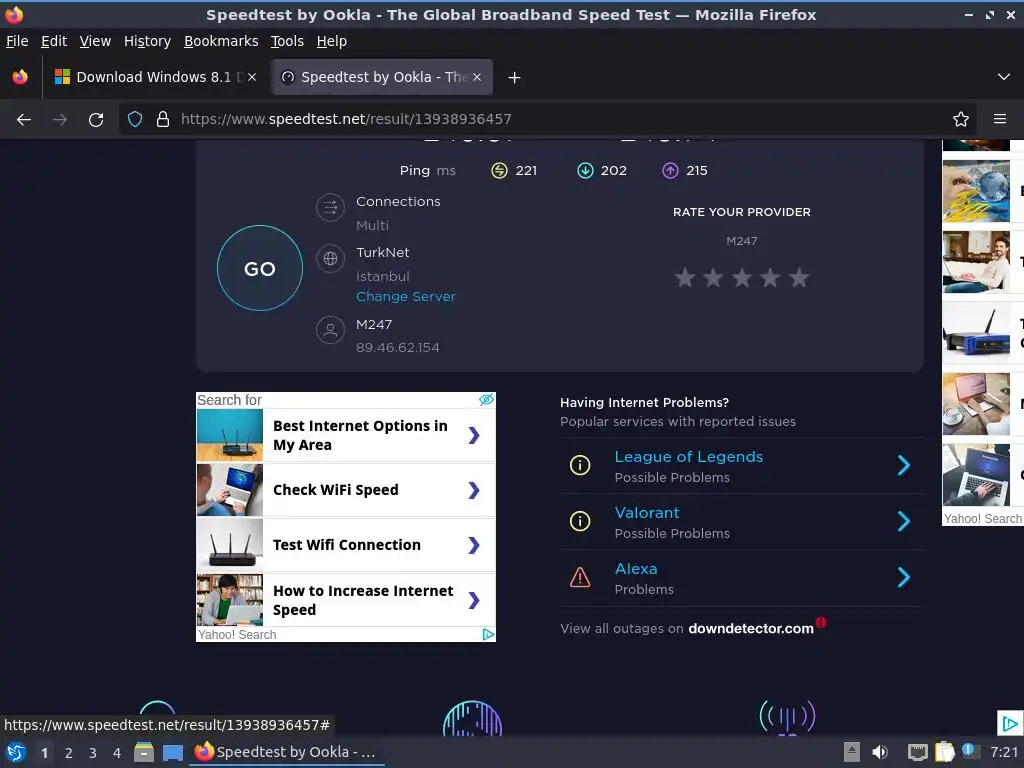Click the Connections mode icon
The height and width of the screenshot is (768, 1024).
pos(330,208)
